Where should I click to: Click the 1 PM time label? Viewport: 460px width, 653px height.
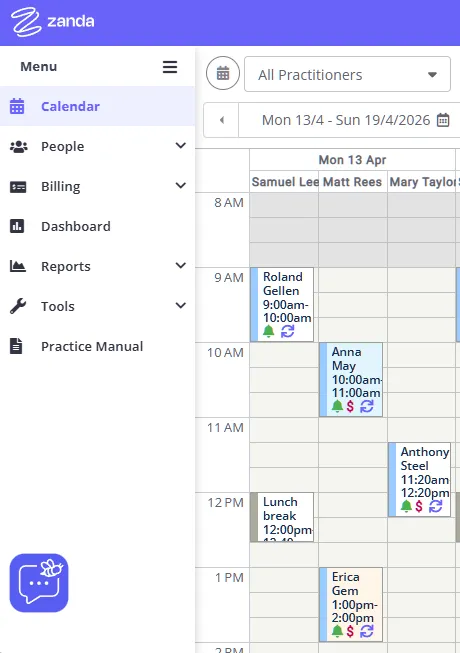[x=229, y=578]
